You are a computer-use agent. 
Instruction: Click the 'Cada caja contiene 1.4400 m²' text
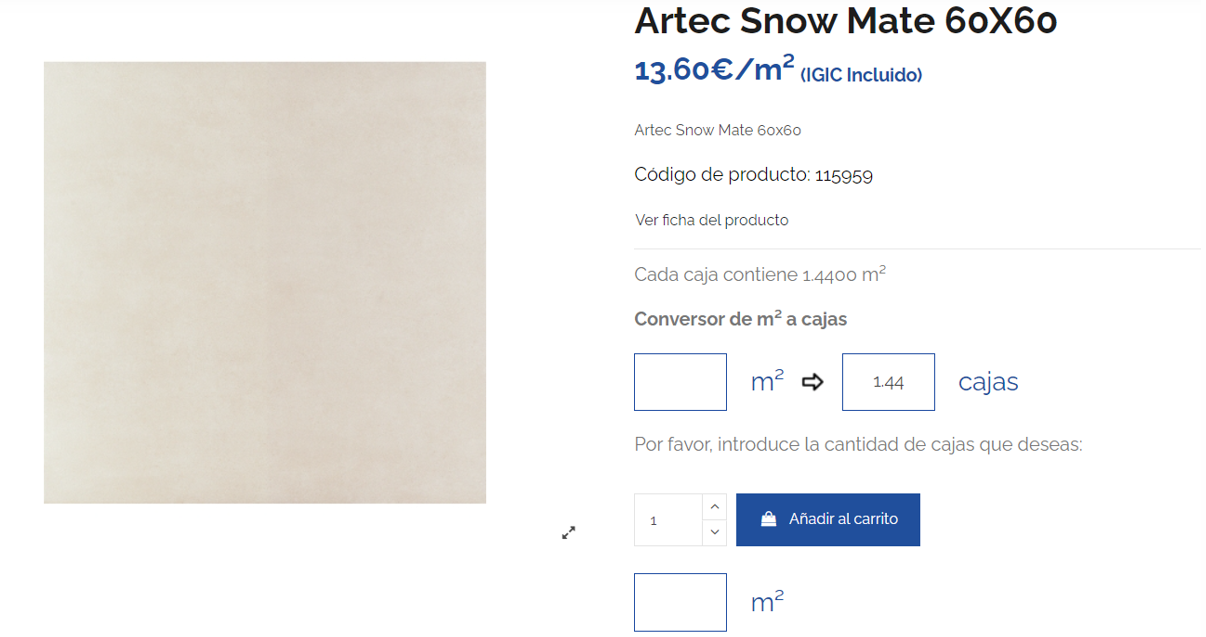click(x=760, y=275)
